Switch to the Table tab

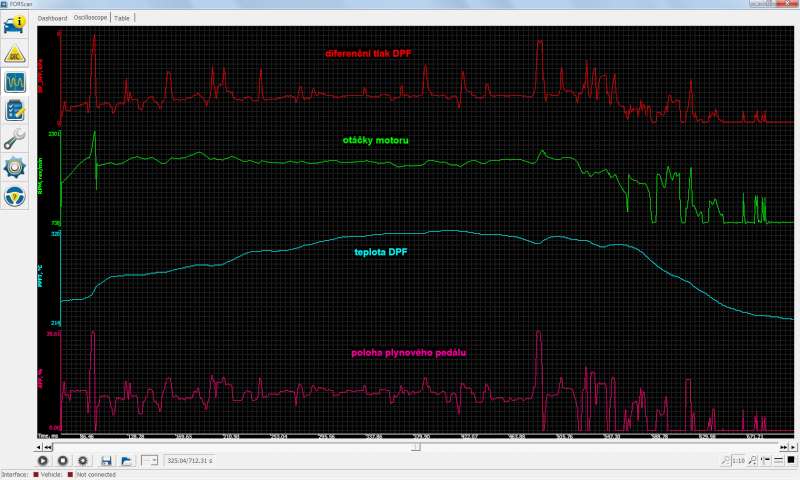point(121,18)
